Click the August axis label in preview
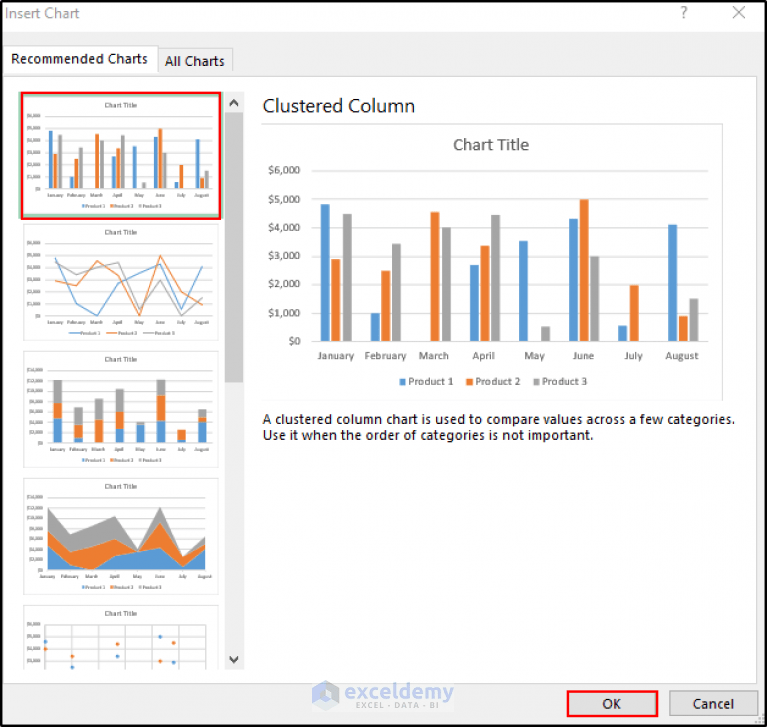The width and height of the screenshot is (767, 727). [x=682, y=356]
